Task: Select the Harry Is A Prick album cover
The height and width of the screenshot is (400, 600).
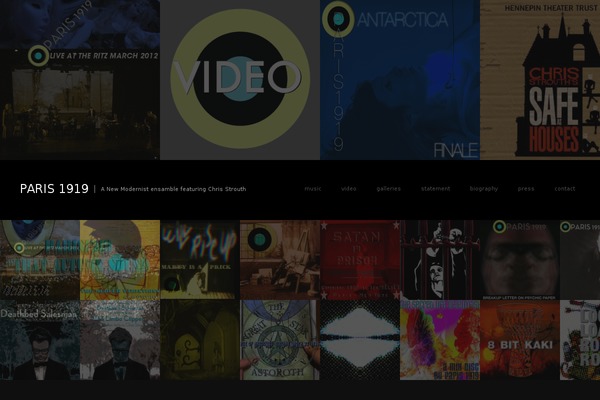Action: (200, 260)
